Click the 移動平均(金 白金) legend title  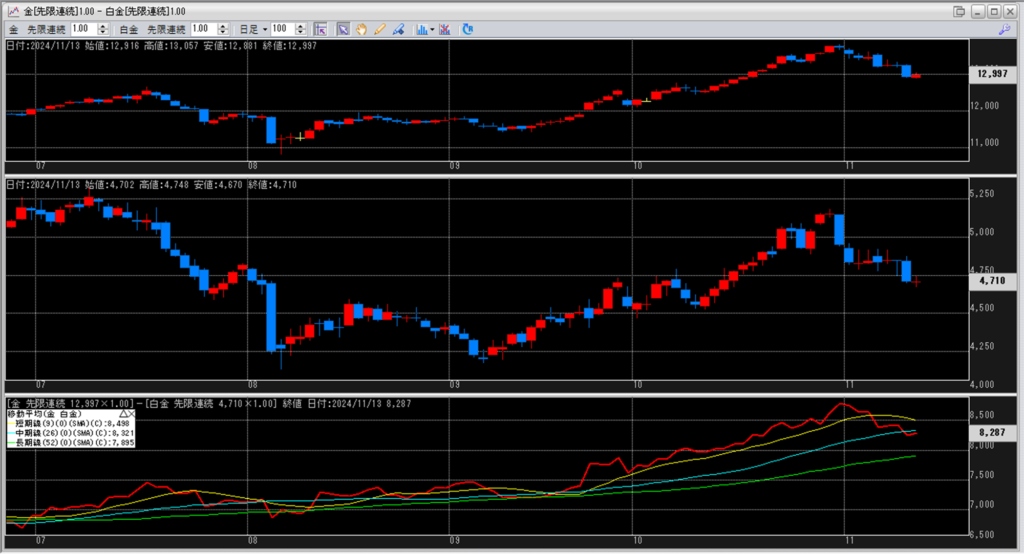point(44,414)
